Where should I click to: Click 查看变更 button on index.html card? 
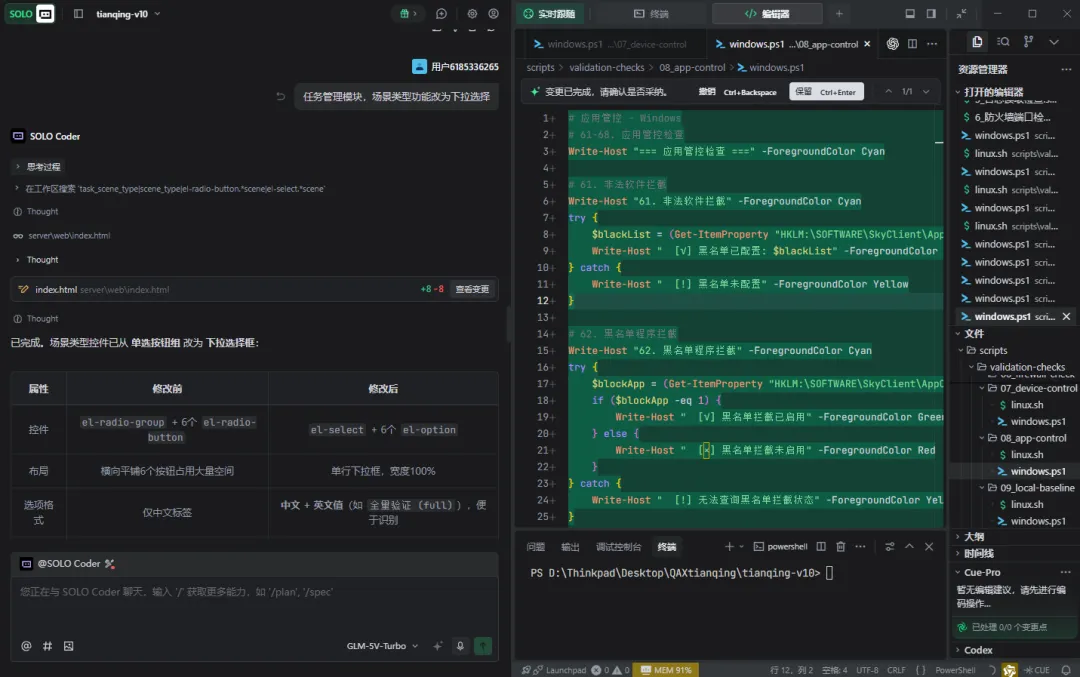click(x=472, y=289)
